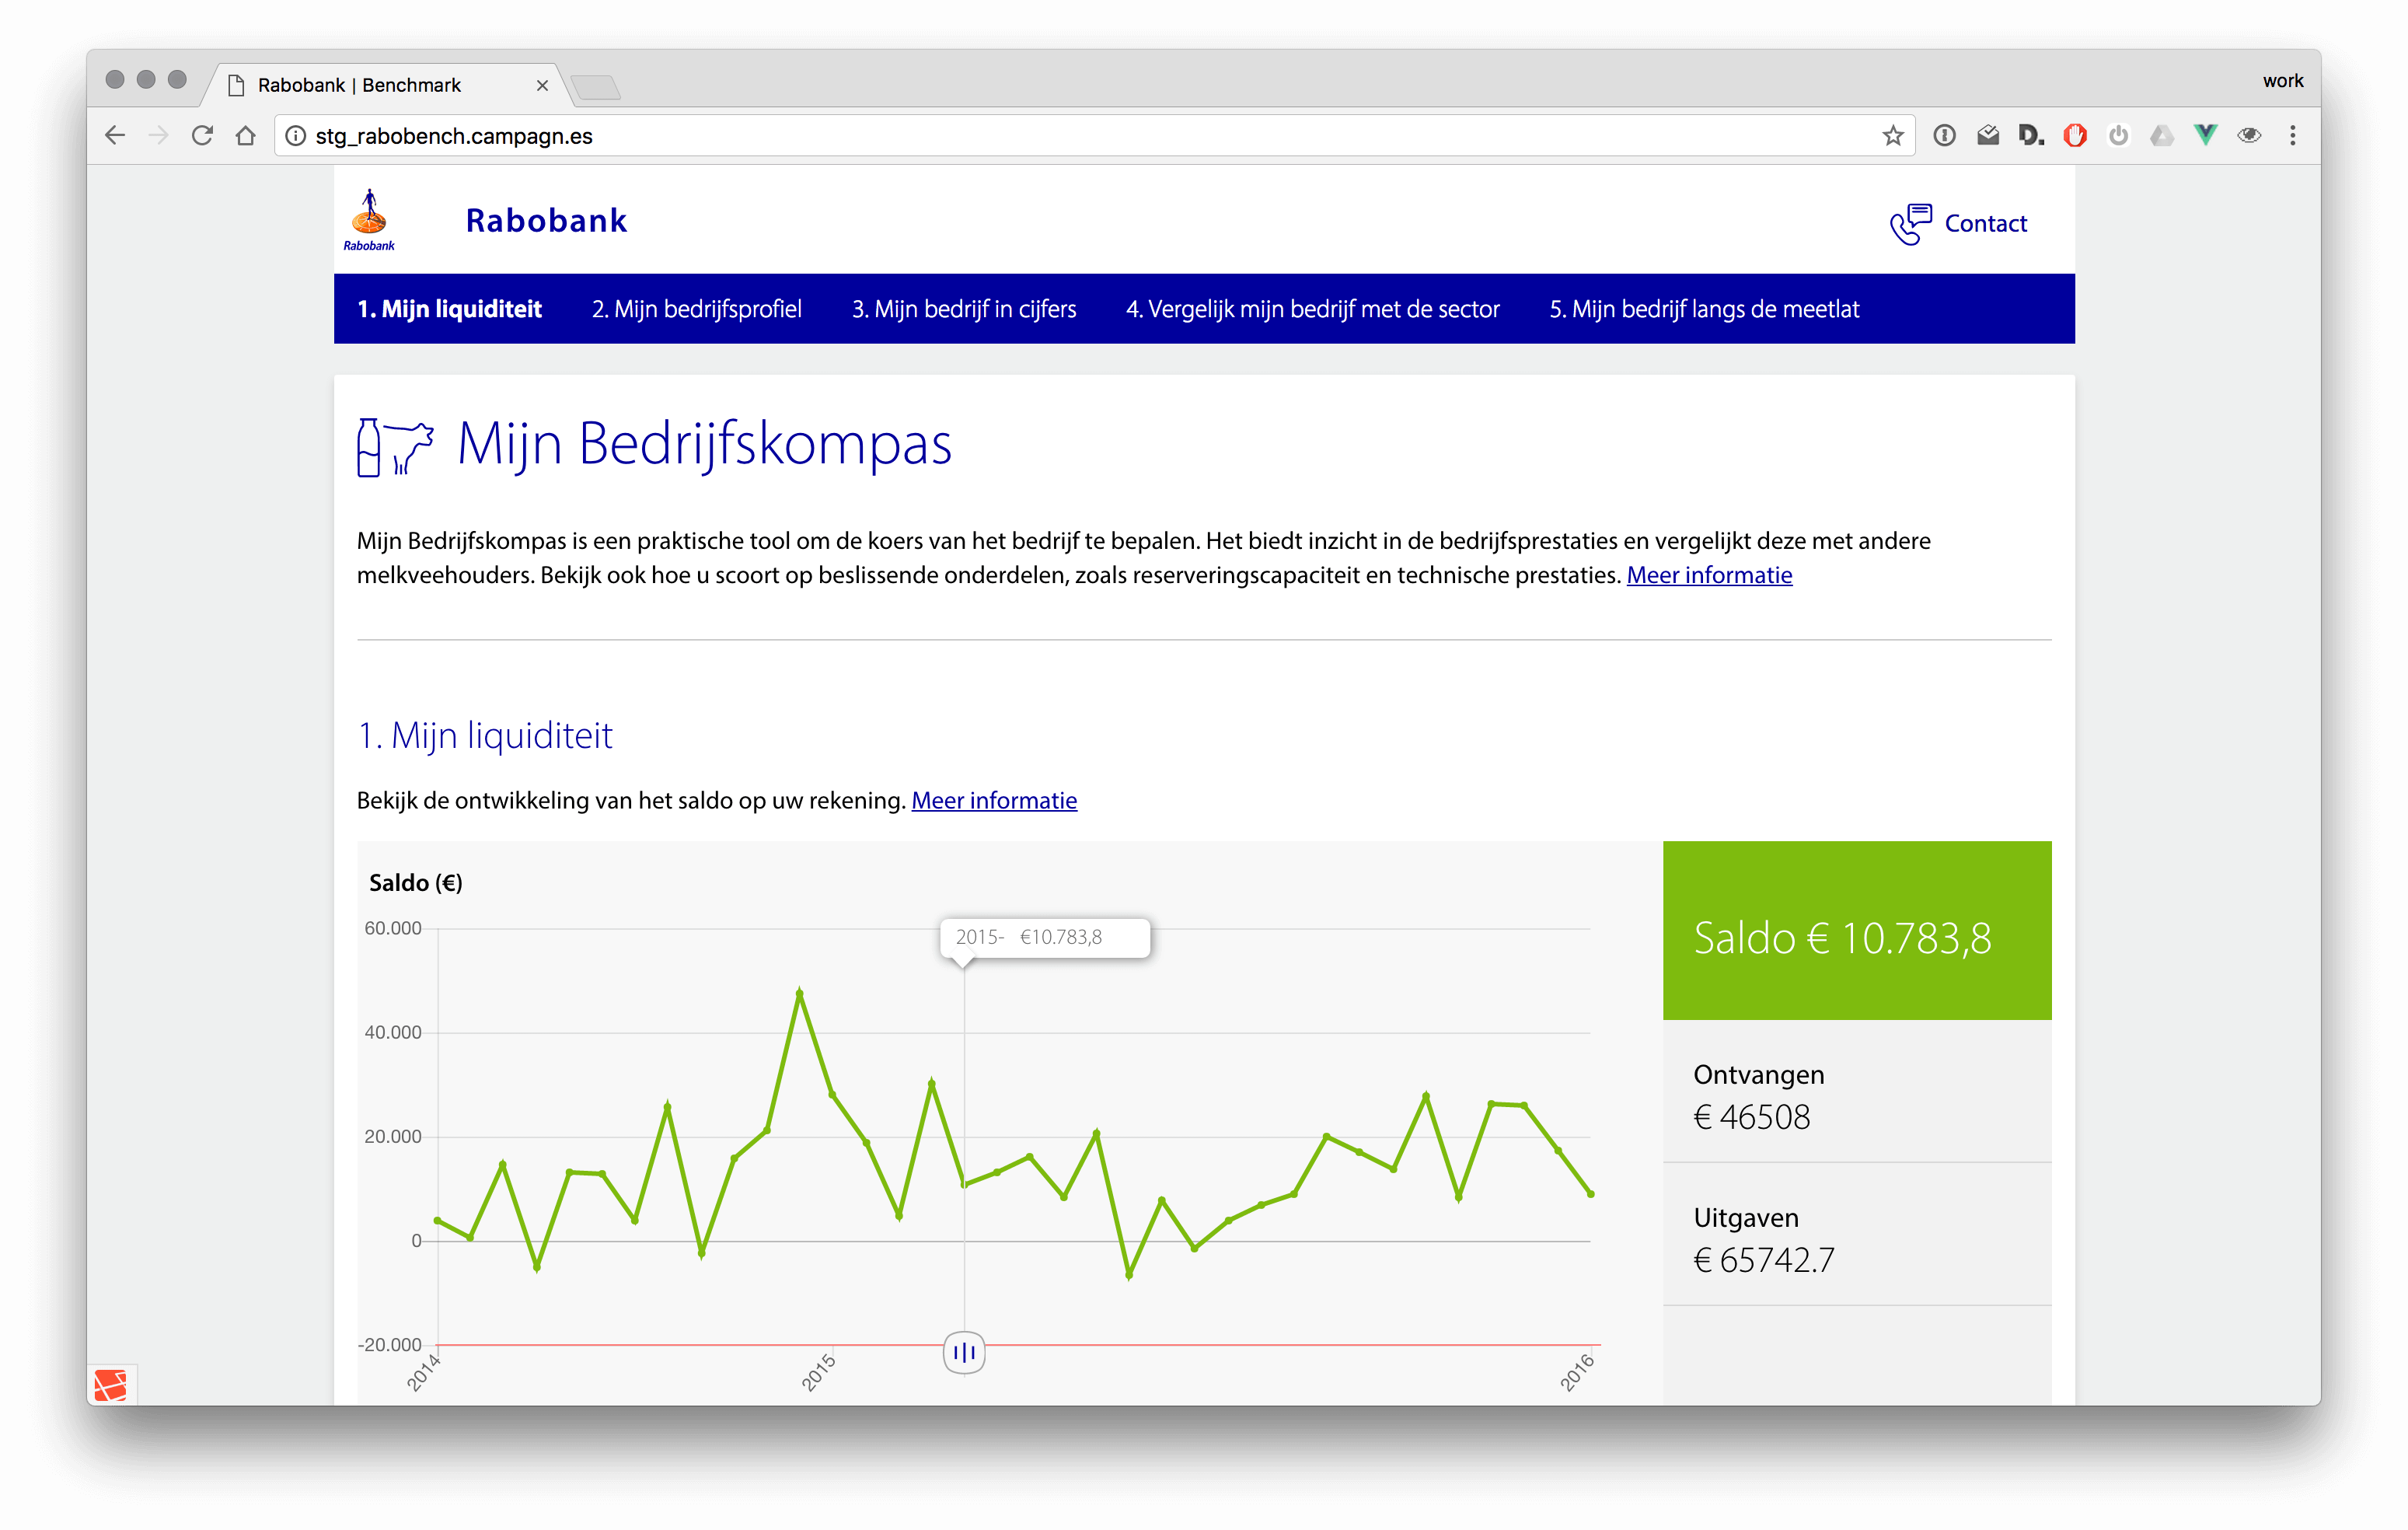Open '4. Vergelijk mijn bedrijf met de sector'
Screen dimensions: 2408x1530
1313,309
